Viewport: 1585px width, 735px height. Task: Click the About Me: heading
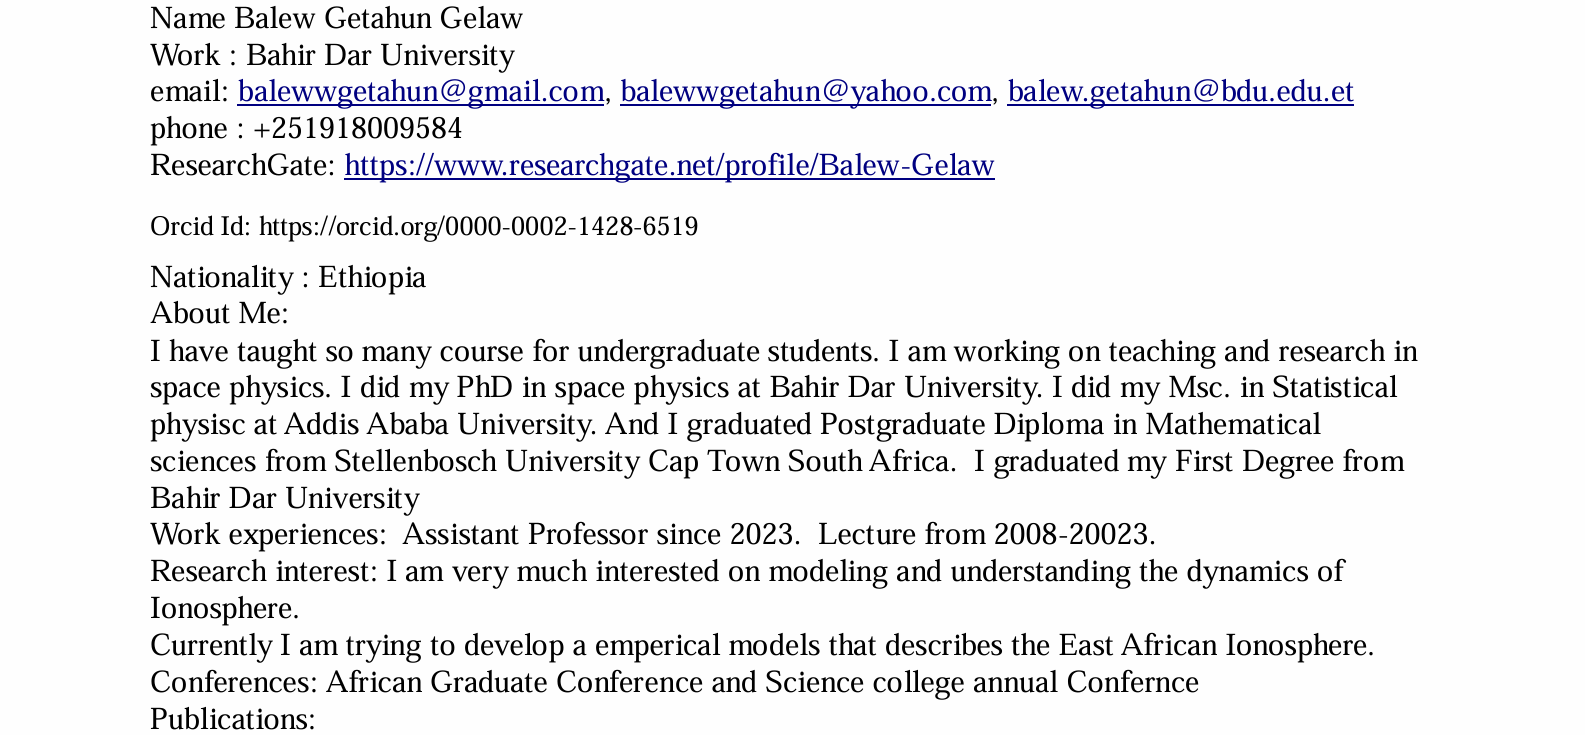[219, 314]
